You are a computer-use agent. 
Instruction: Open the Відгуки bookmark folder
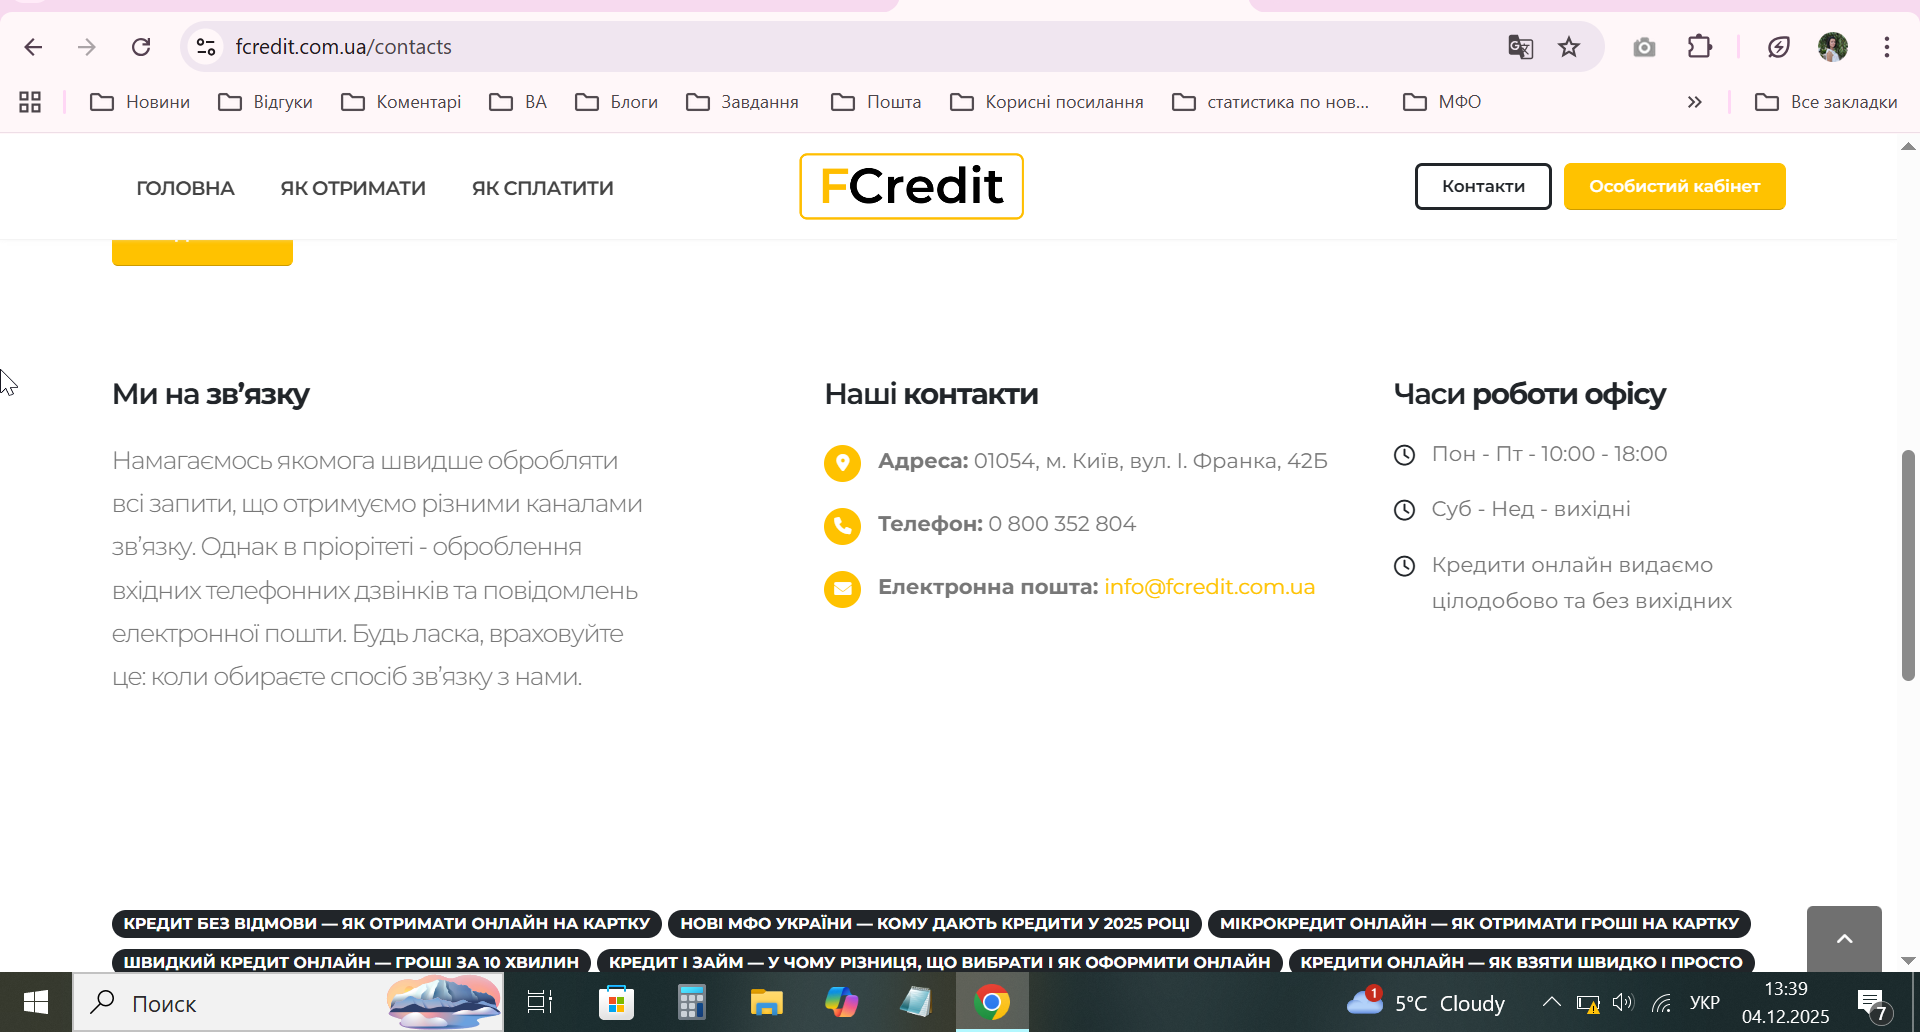pyautogui.click(x=265, y=102)
